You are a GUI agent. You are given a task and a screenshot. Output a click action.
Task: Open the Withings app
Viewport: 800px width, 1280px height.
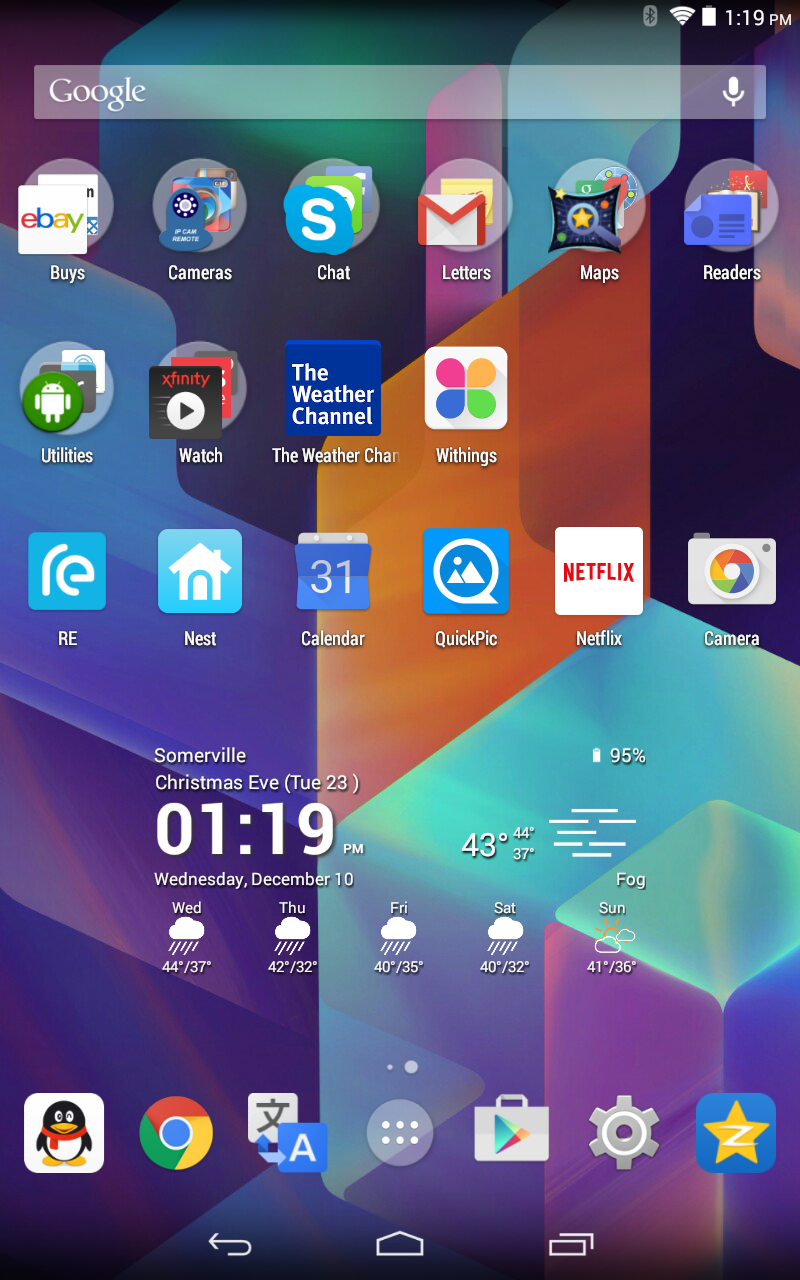point(466,388)
